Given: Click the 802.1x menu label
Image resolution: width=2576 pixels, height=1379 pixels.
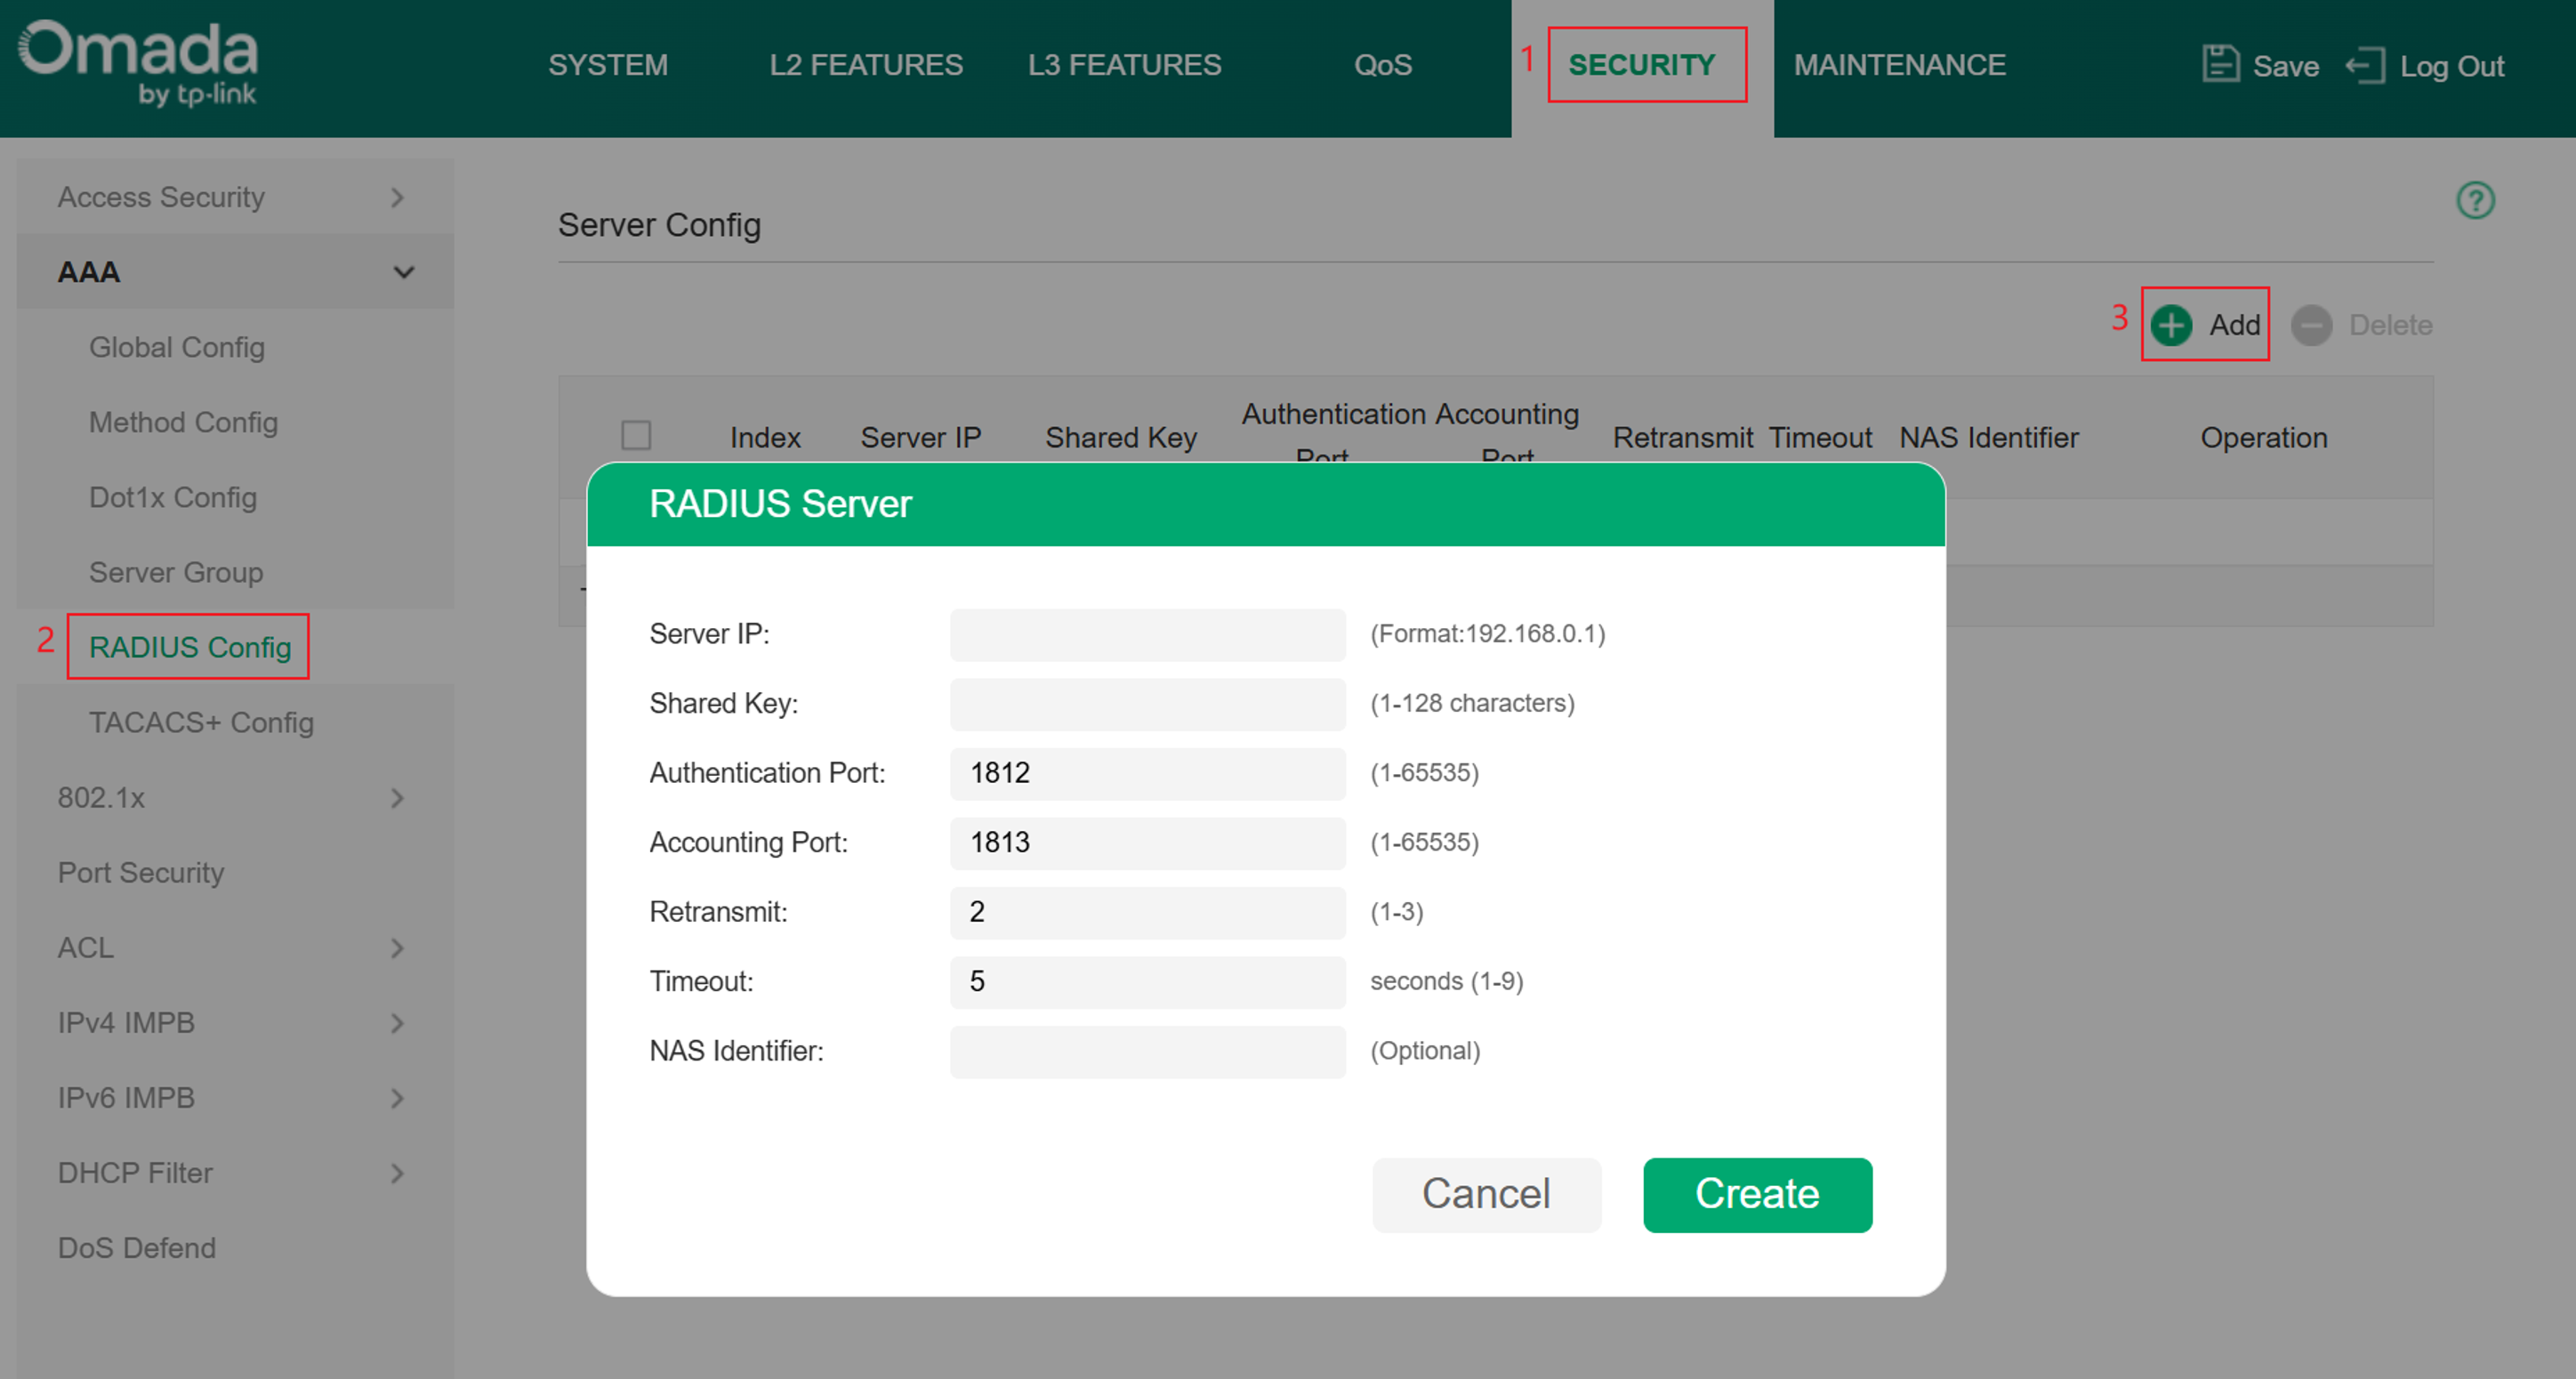Looking at the screenshot, I should (100, 797).
